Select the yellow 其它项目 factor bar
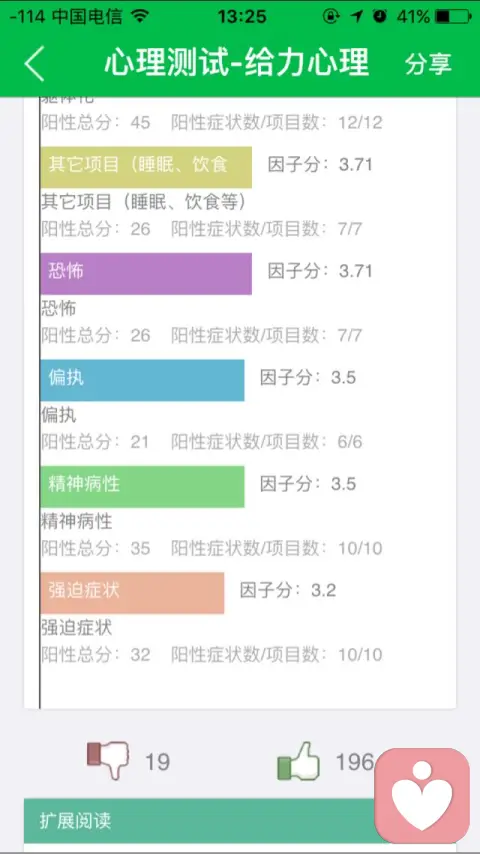Image resolution: width=480 pixels, height=854 pixels. tap(146, 167)
